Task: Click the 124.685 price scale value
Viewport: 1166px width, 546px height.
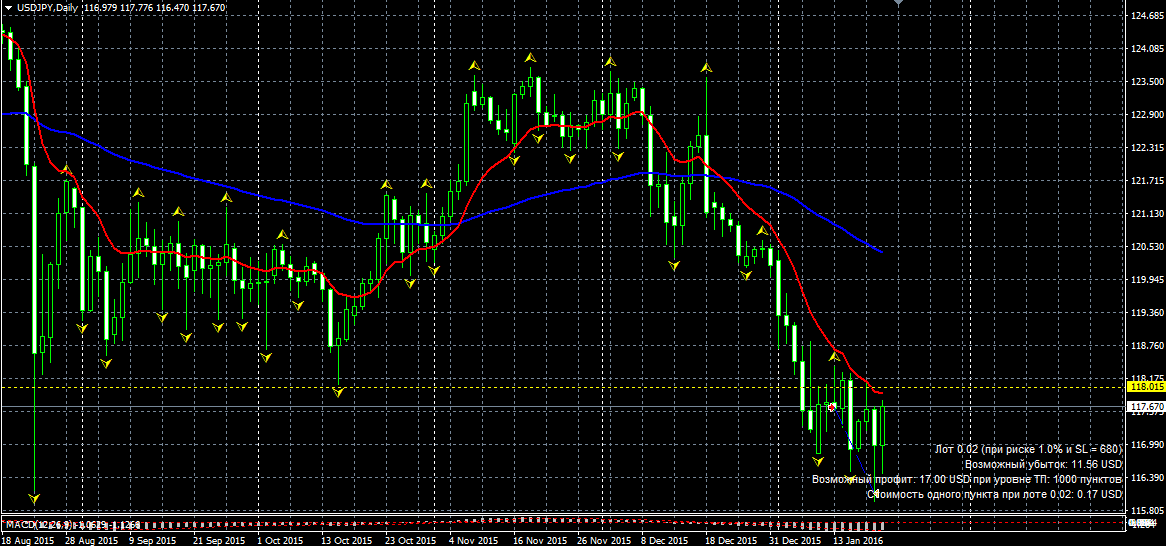Action: tap(1146, 15)
